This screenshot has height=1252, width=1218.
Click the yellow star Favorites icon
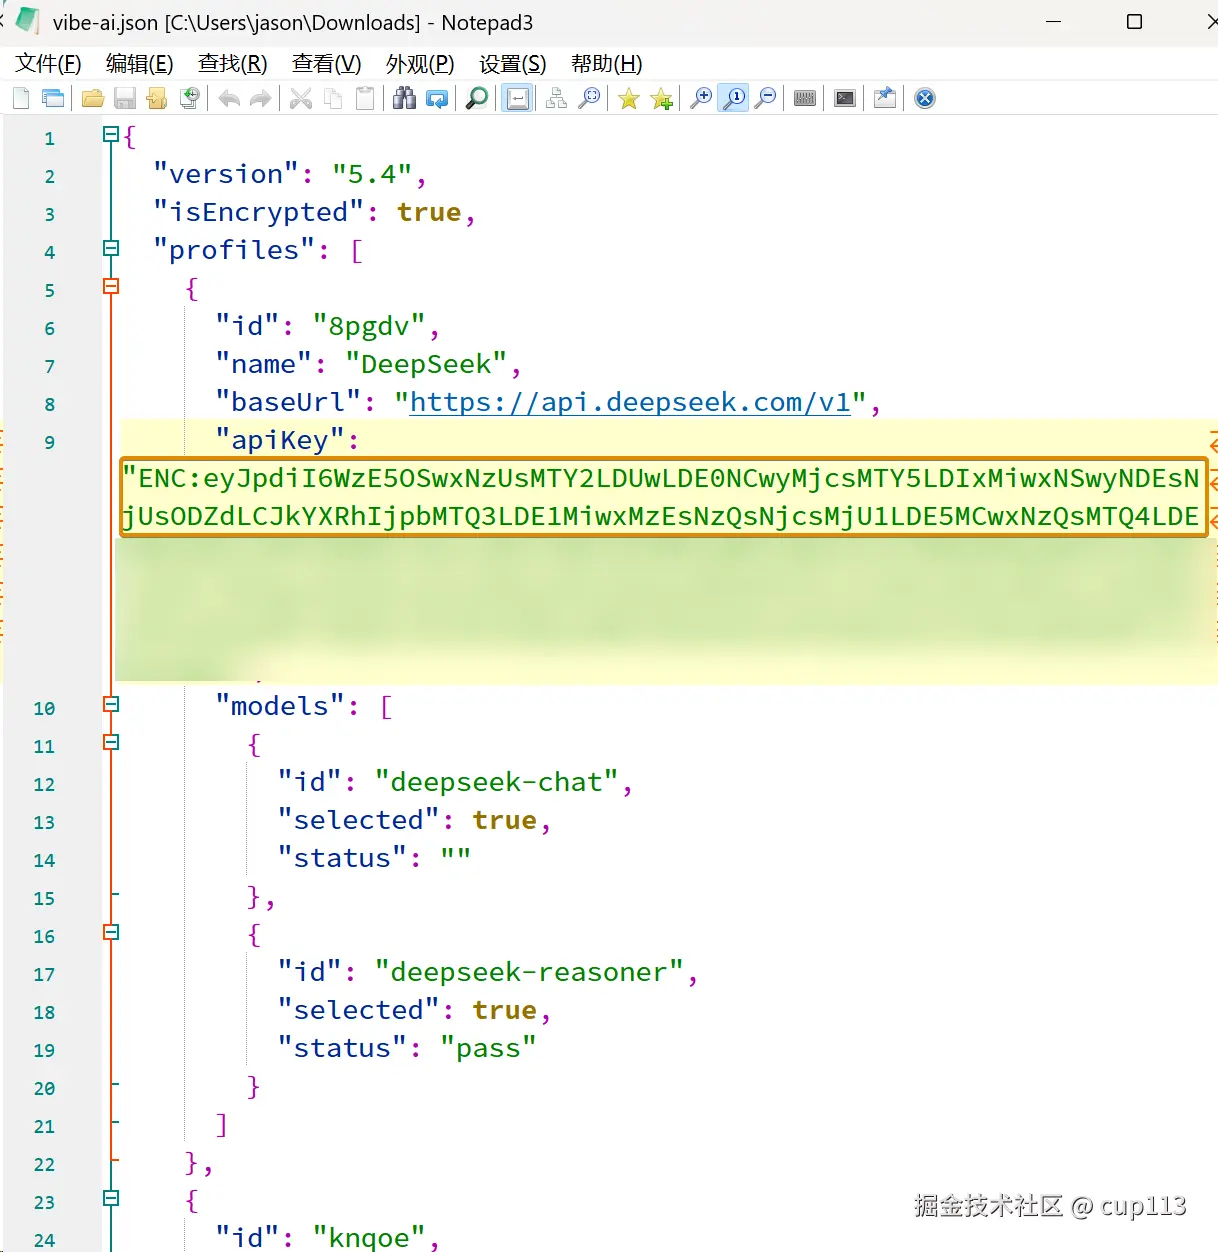629,98
